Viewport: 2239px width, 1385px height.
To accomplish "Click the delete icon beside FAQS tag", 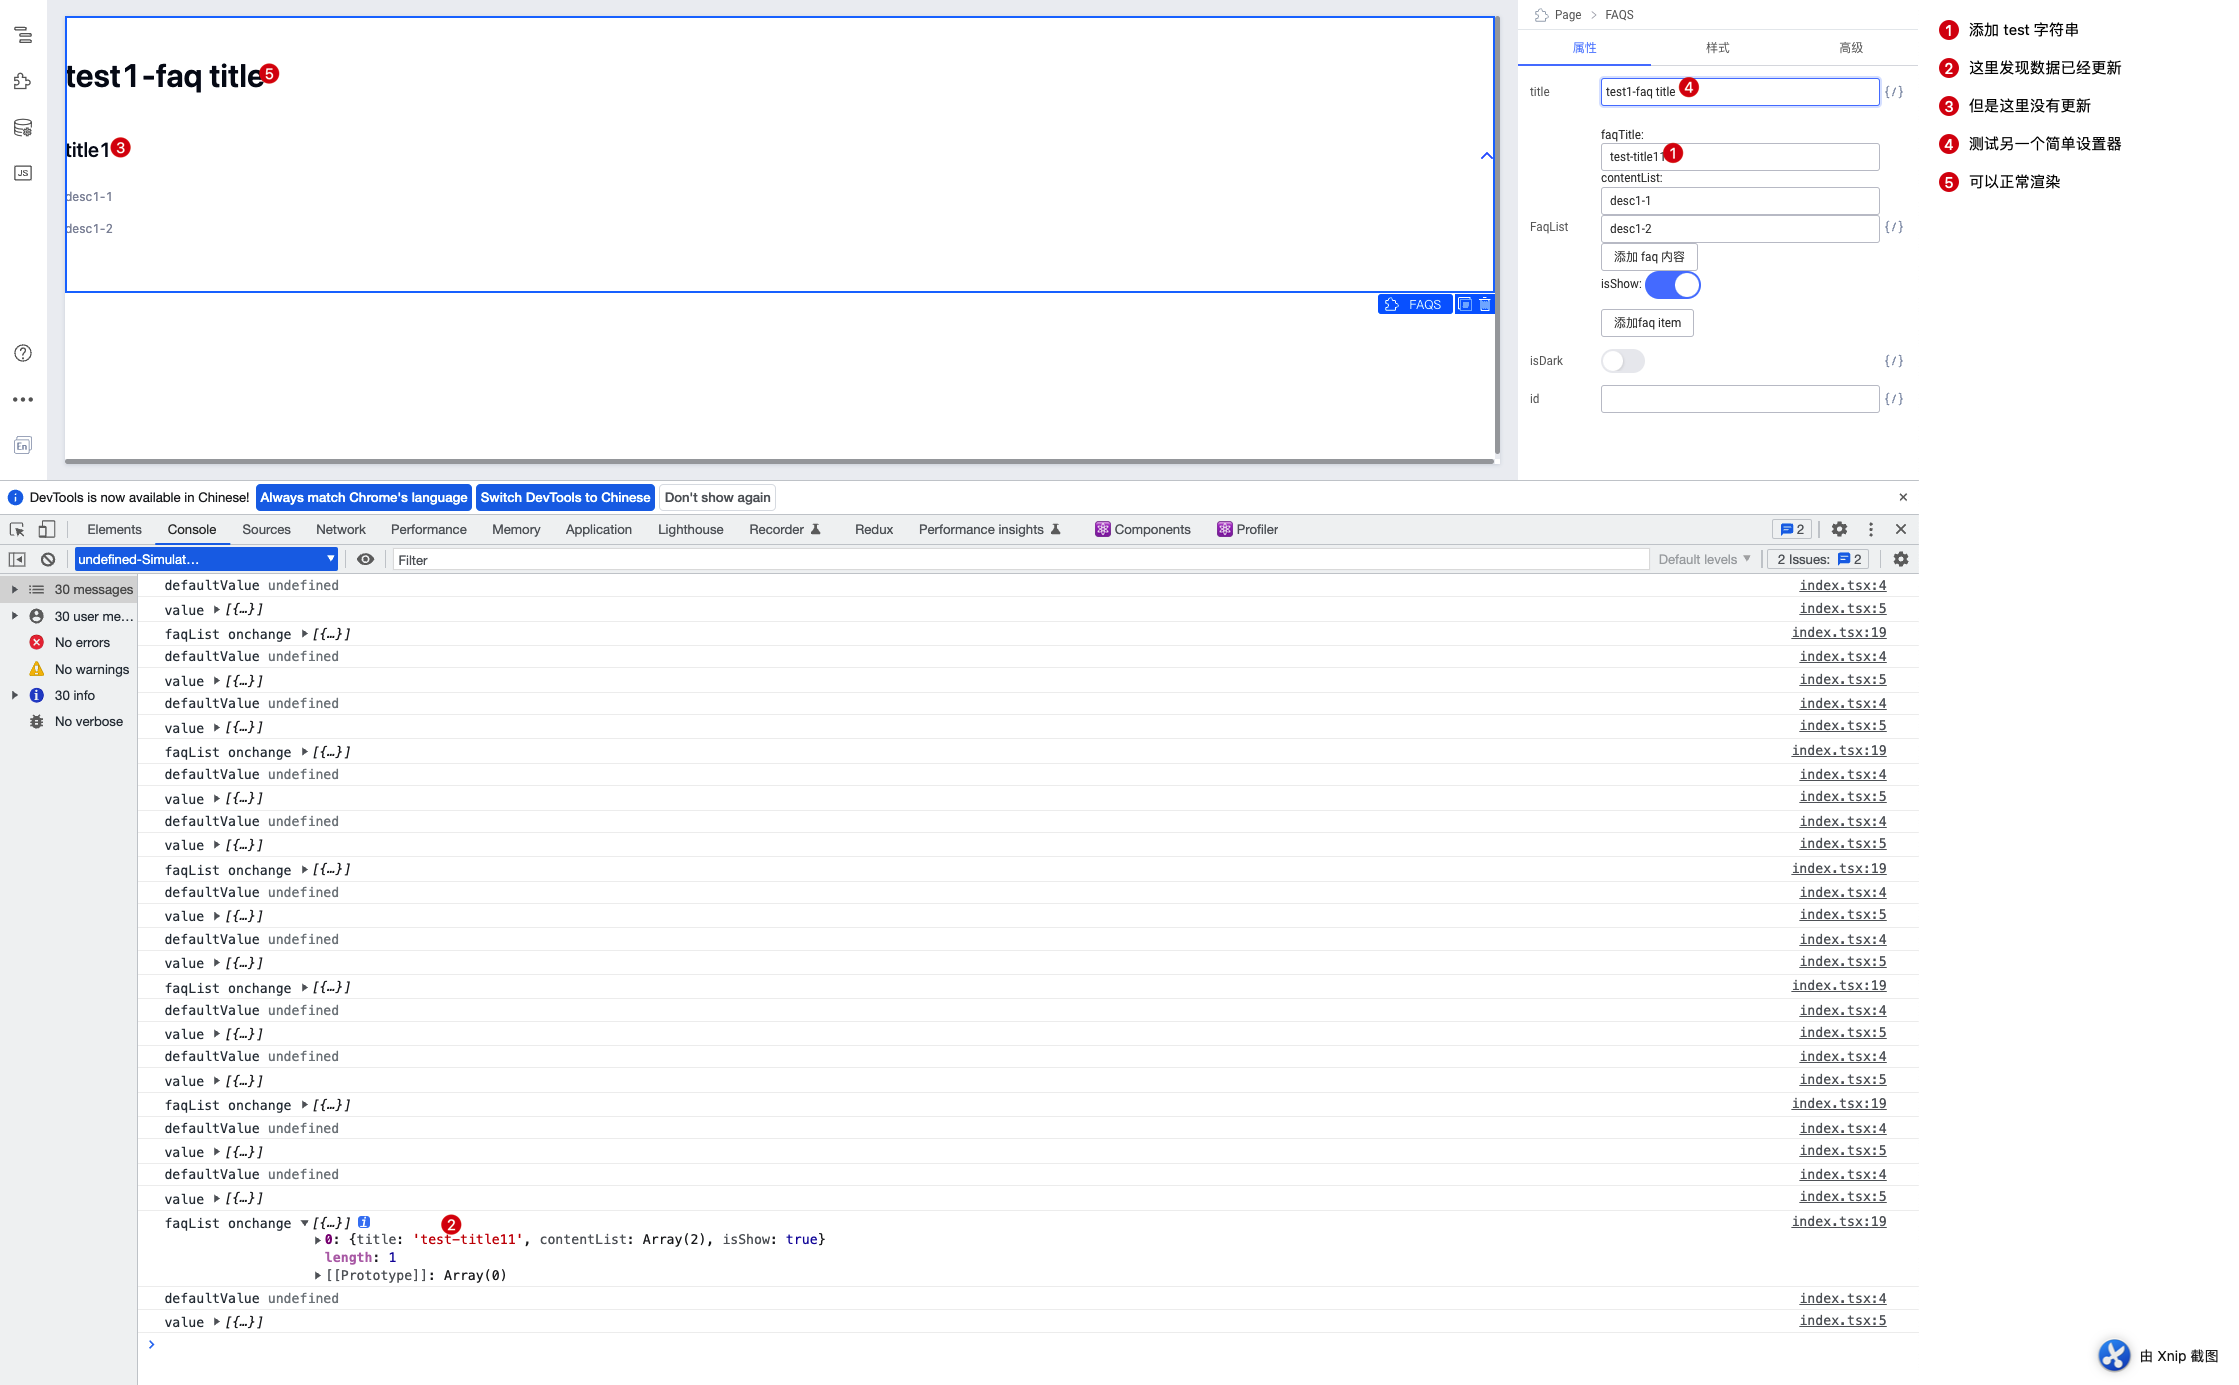I will coord(1485,304).
